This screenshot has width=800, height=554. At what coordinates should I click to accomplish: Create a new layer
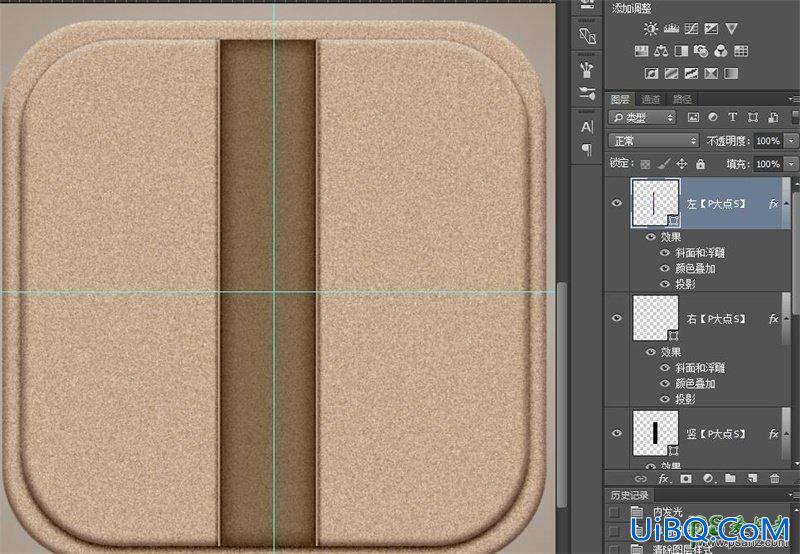pyautogui.click(x=752, y=479)
